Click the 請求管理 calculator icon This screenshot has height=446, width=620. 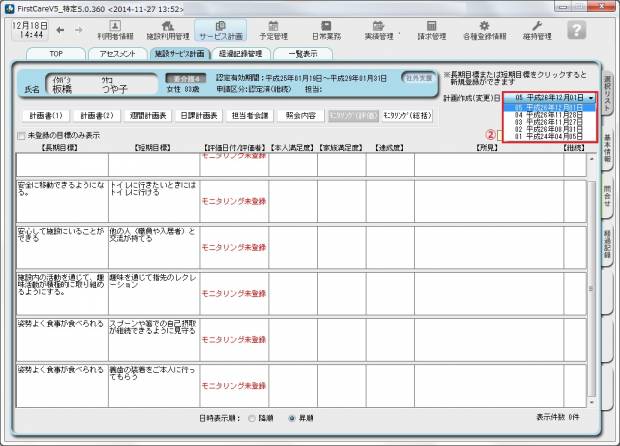(x=431, y=29)
